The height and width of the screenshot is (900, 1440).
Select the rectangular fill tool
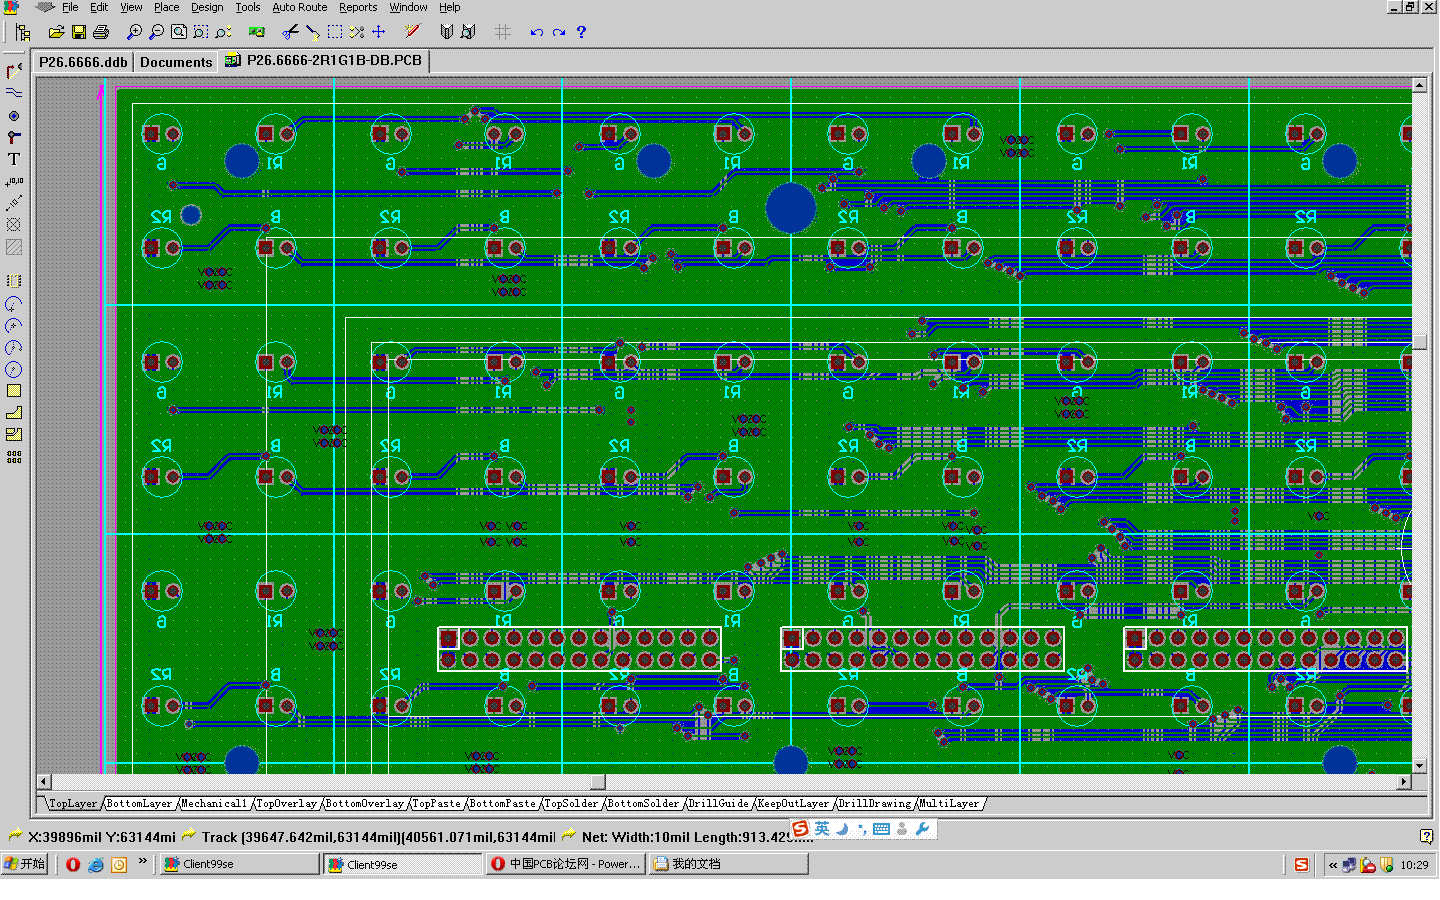click(14, 391)
